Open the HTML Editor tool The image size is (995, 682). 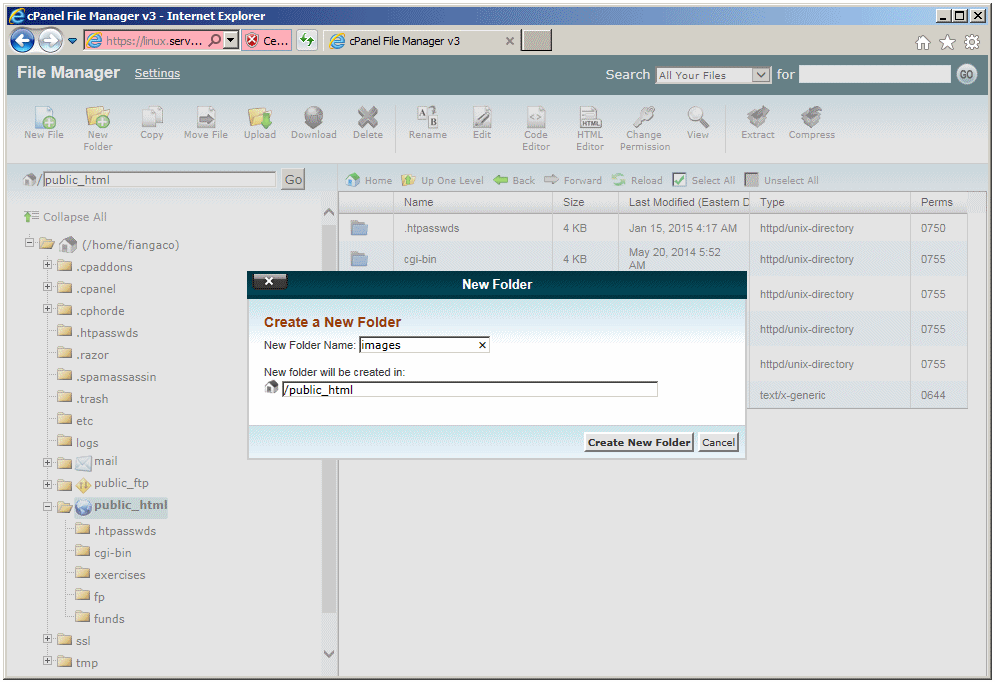[x=590, y=129]
